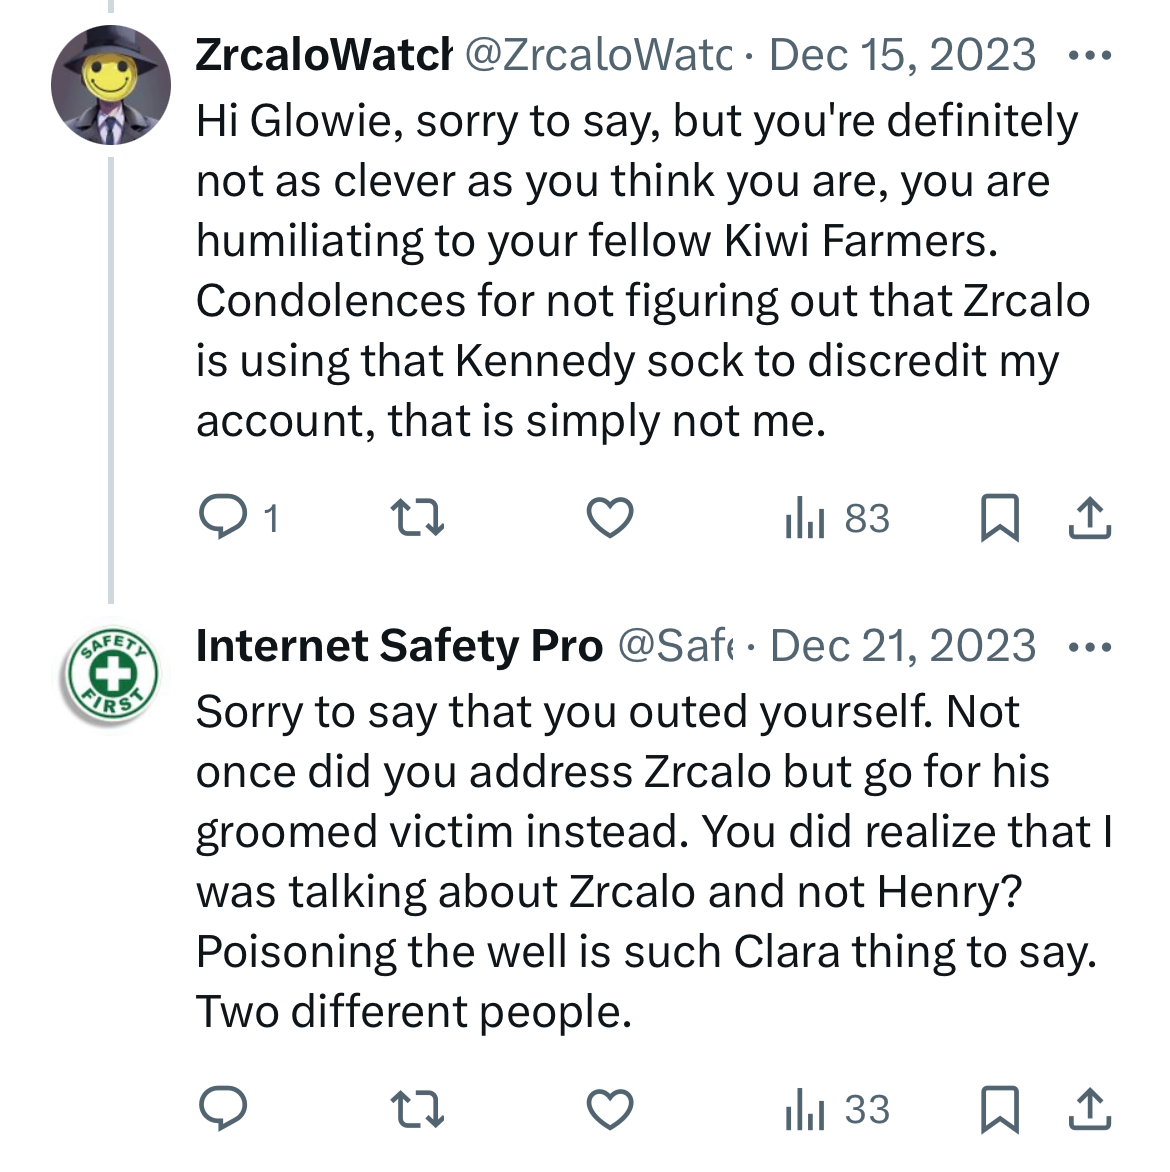Repost the Internet Safety Pro tweet
1170x1172 pixels.
(416, 1109)
